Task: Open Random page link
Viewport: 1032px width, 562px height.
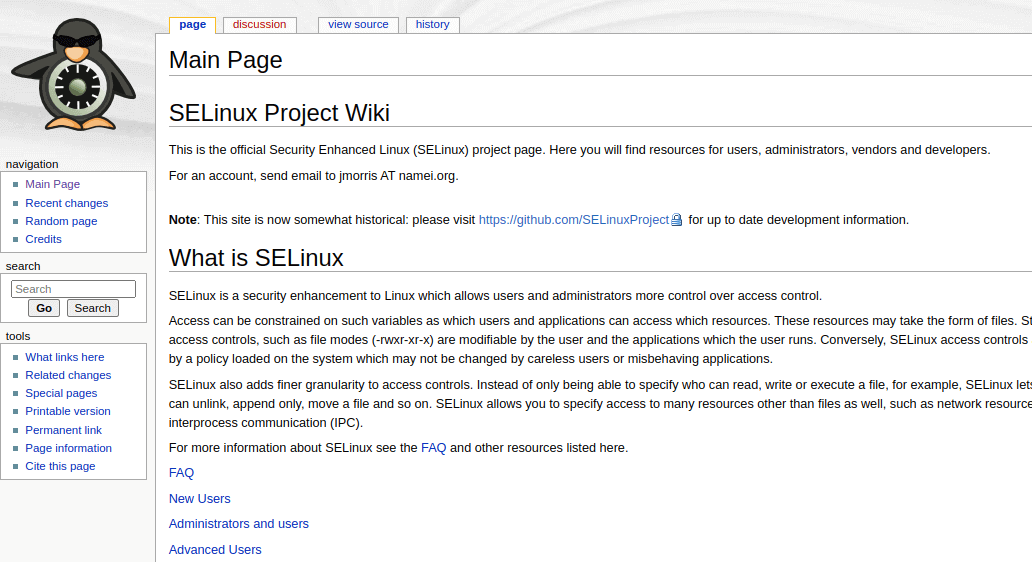Action: point(61,221)
